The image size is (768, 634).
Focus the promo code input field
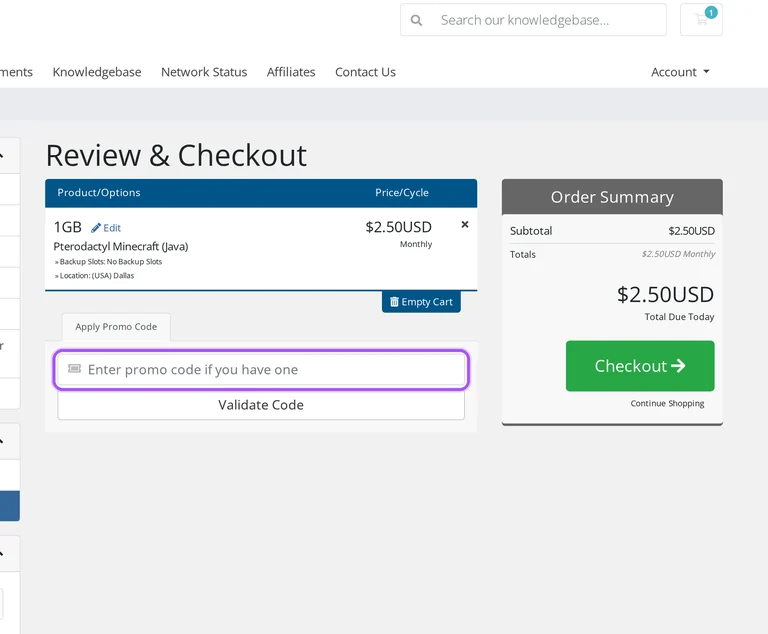pos(261,370)
